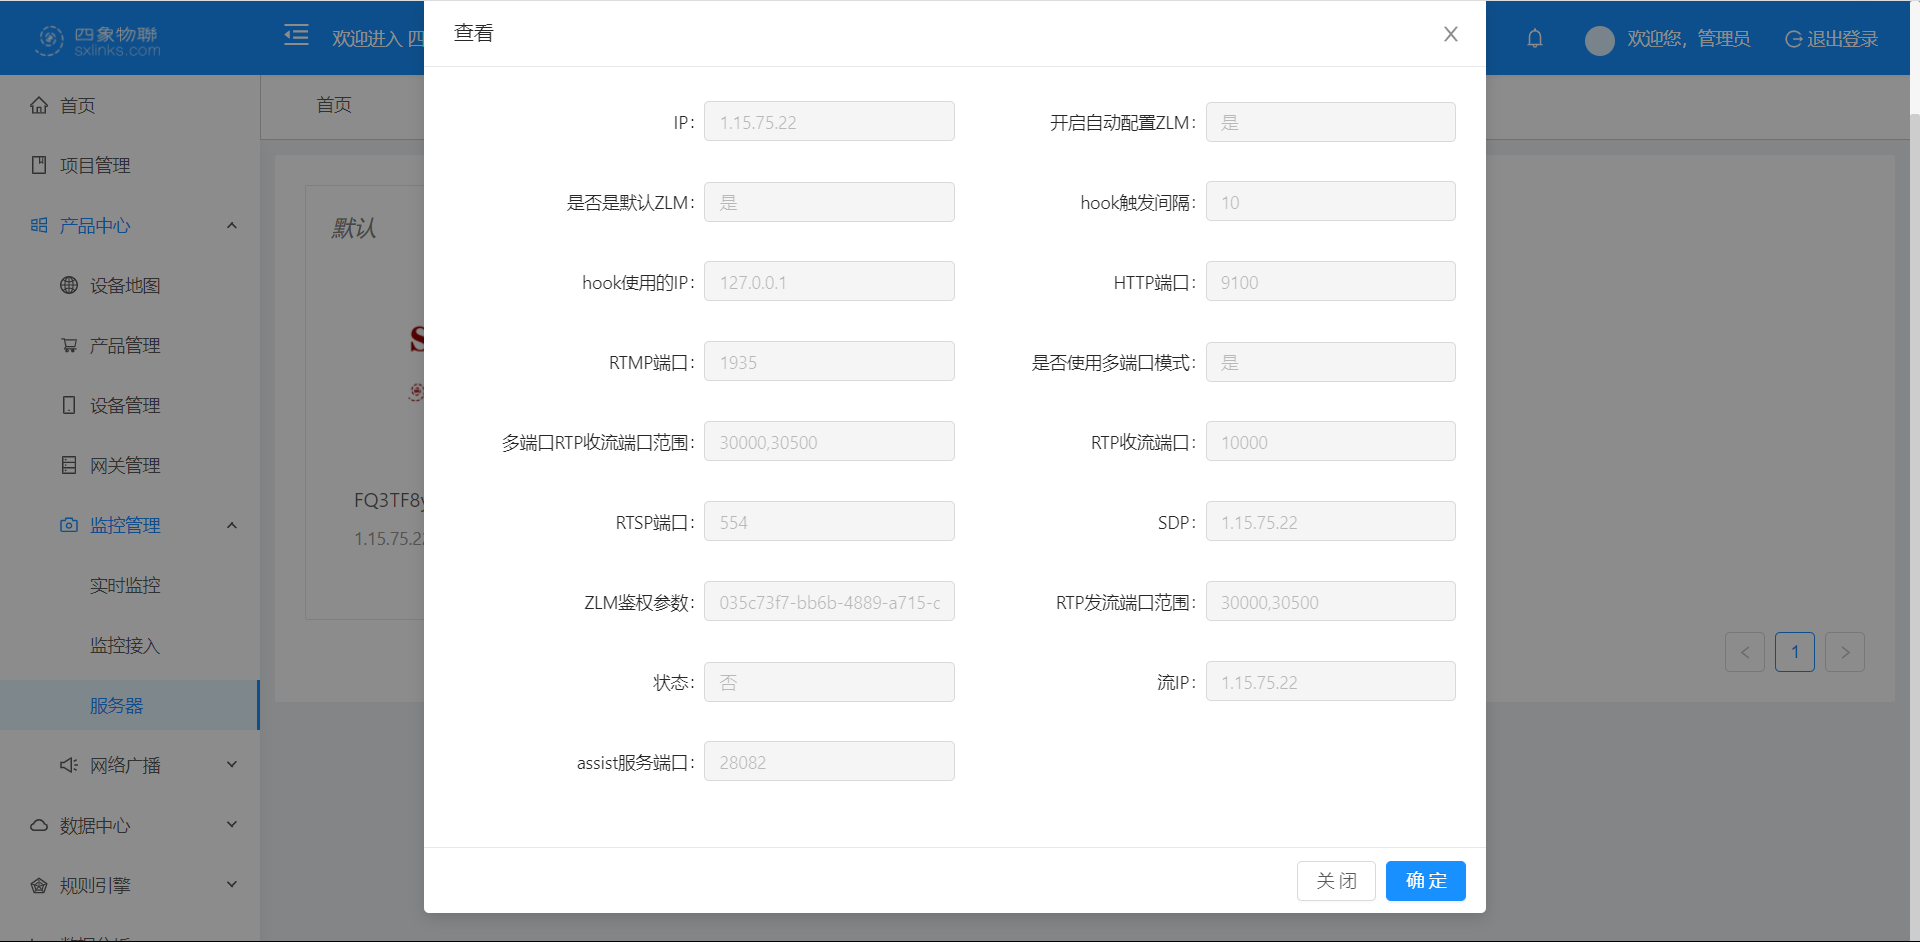Screen dimensions: 1920x942
Task: Collapse the 产品中心 section chevron
Action: pos(232,225)
